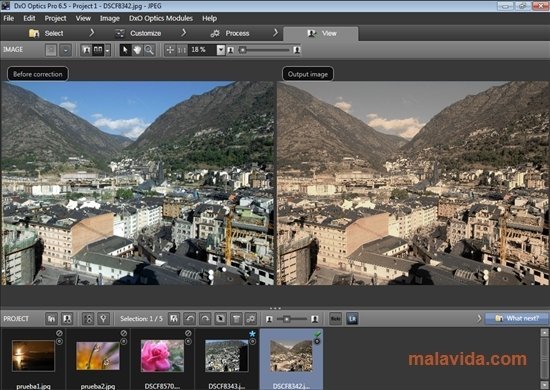Select the DSCF8343 thumbnail

[227, 356]
